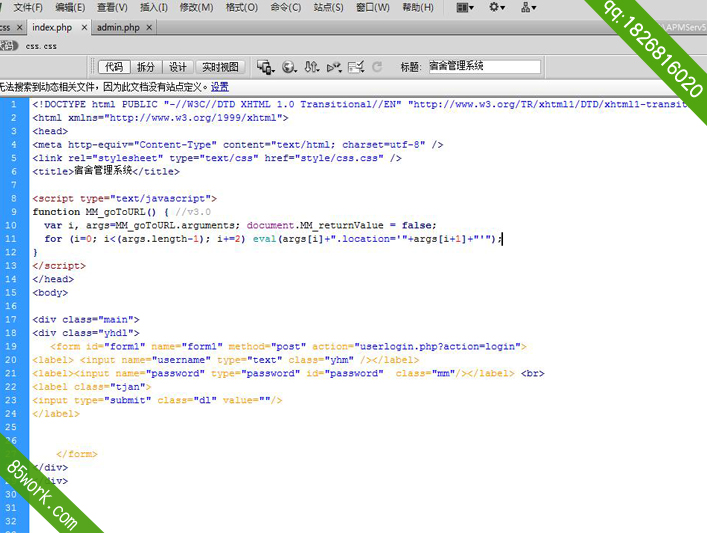Click the class="yhdl" div line
707x533 pixels.
coord(86,333)
